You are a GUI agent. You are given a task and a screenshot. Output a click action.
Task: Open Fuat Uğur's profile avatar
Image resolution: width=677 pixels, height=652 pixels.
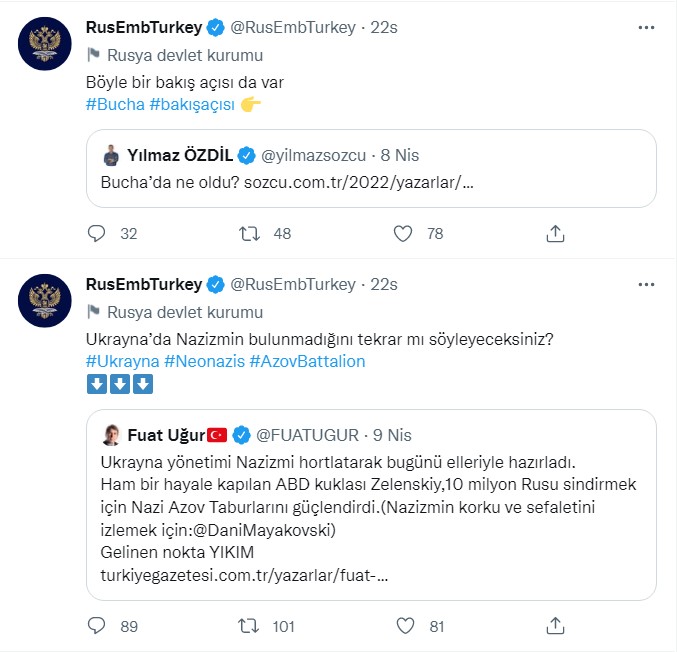point(112,434)
